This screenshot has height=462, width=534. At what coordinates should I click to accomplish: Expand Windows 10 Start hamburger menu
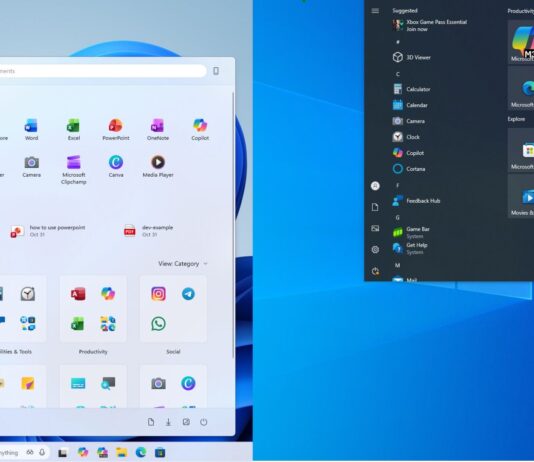(375, 11)
